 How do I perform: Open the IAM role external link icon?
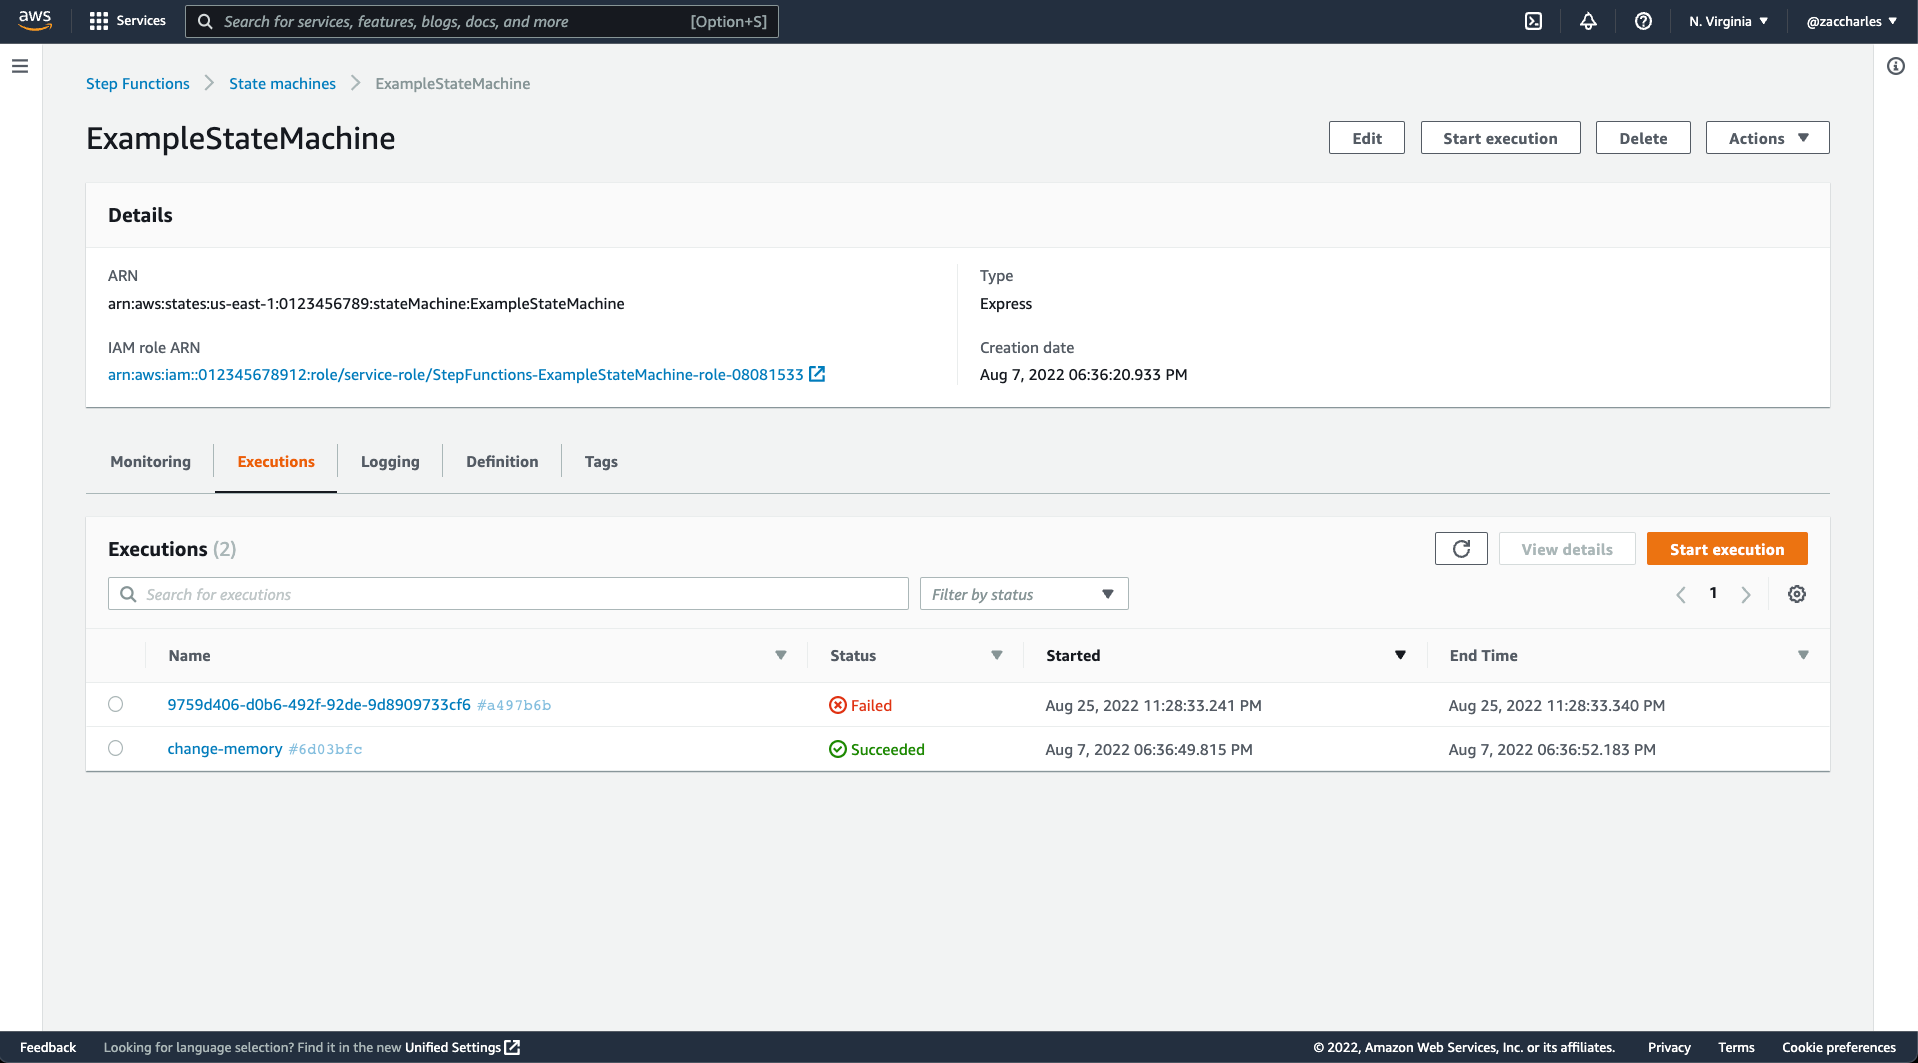817,374
